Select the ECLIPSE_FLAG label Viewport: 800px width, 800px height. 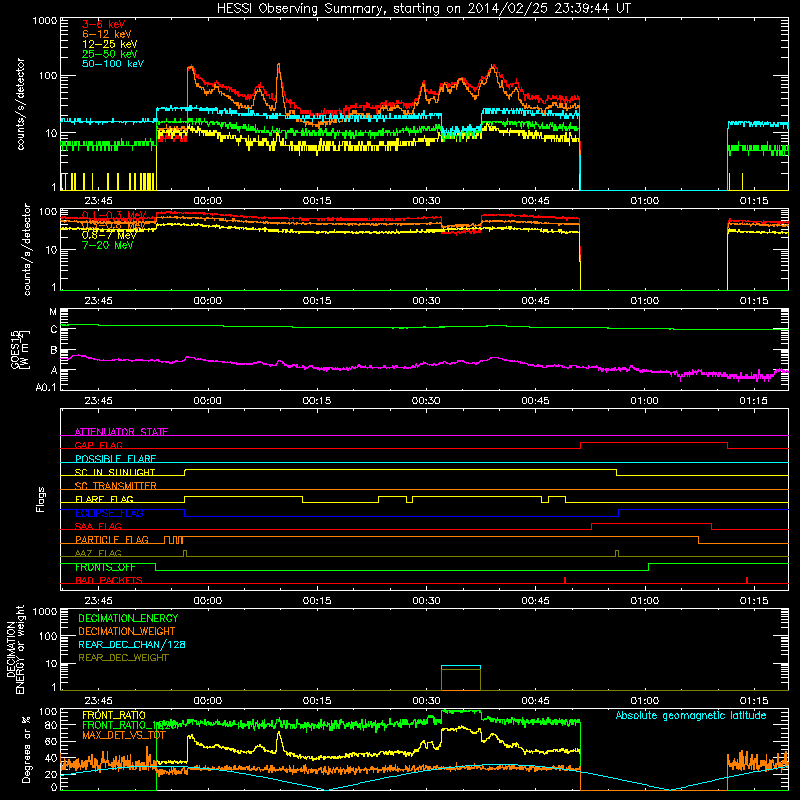(x=109, y=513)
